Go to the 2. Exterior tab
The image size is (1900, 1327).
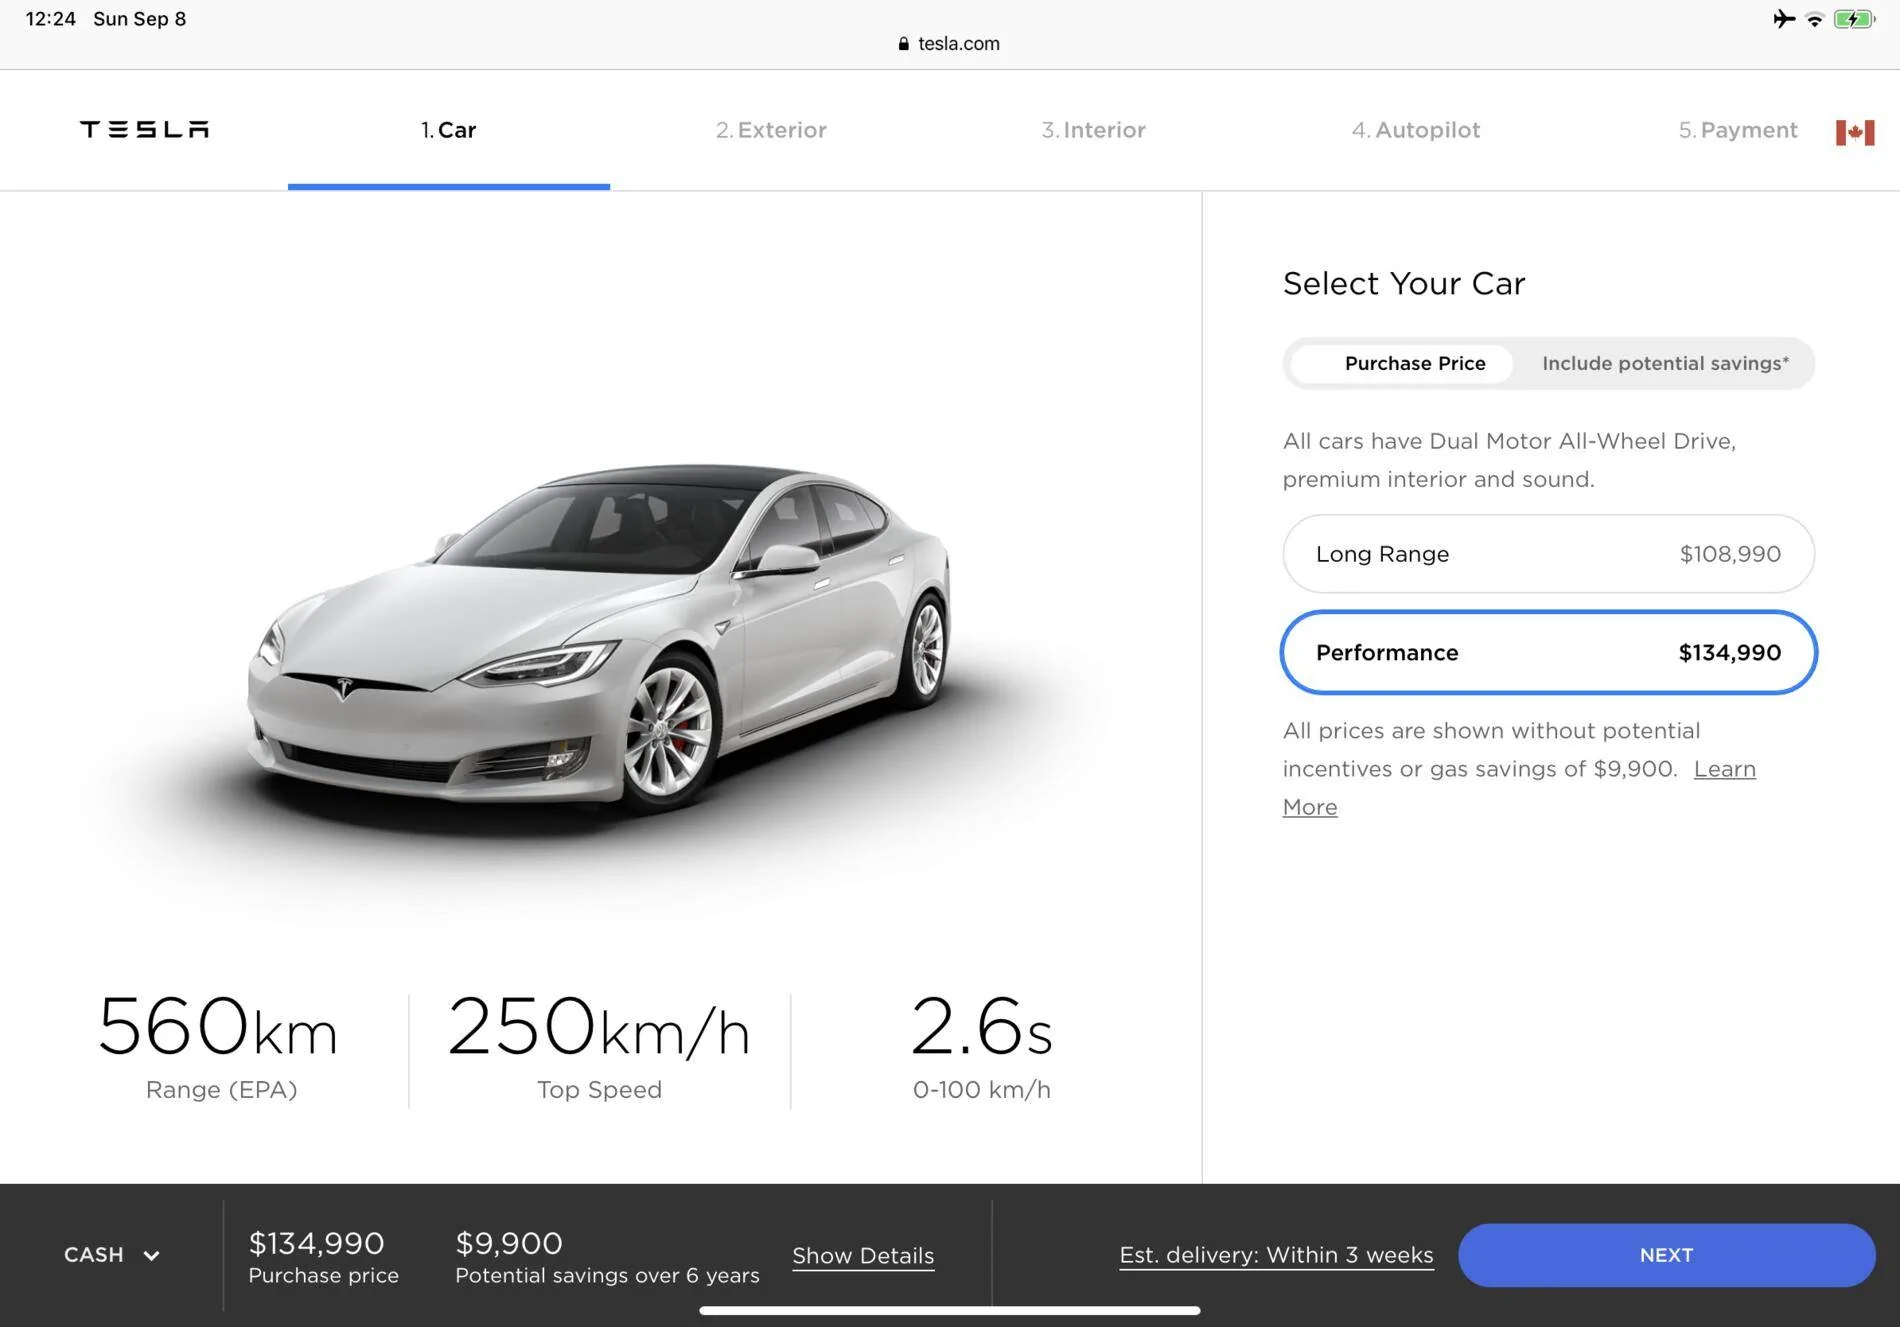pos(771,130)
